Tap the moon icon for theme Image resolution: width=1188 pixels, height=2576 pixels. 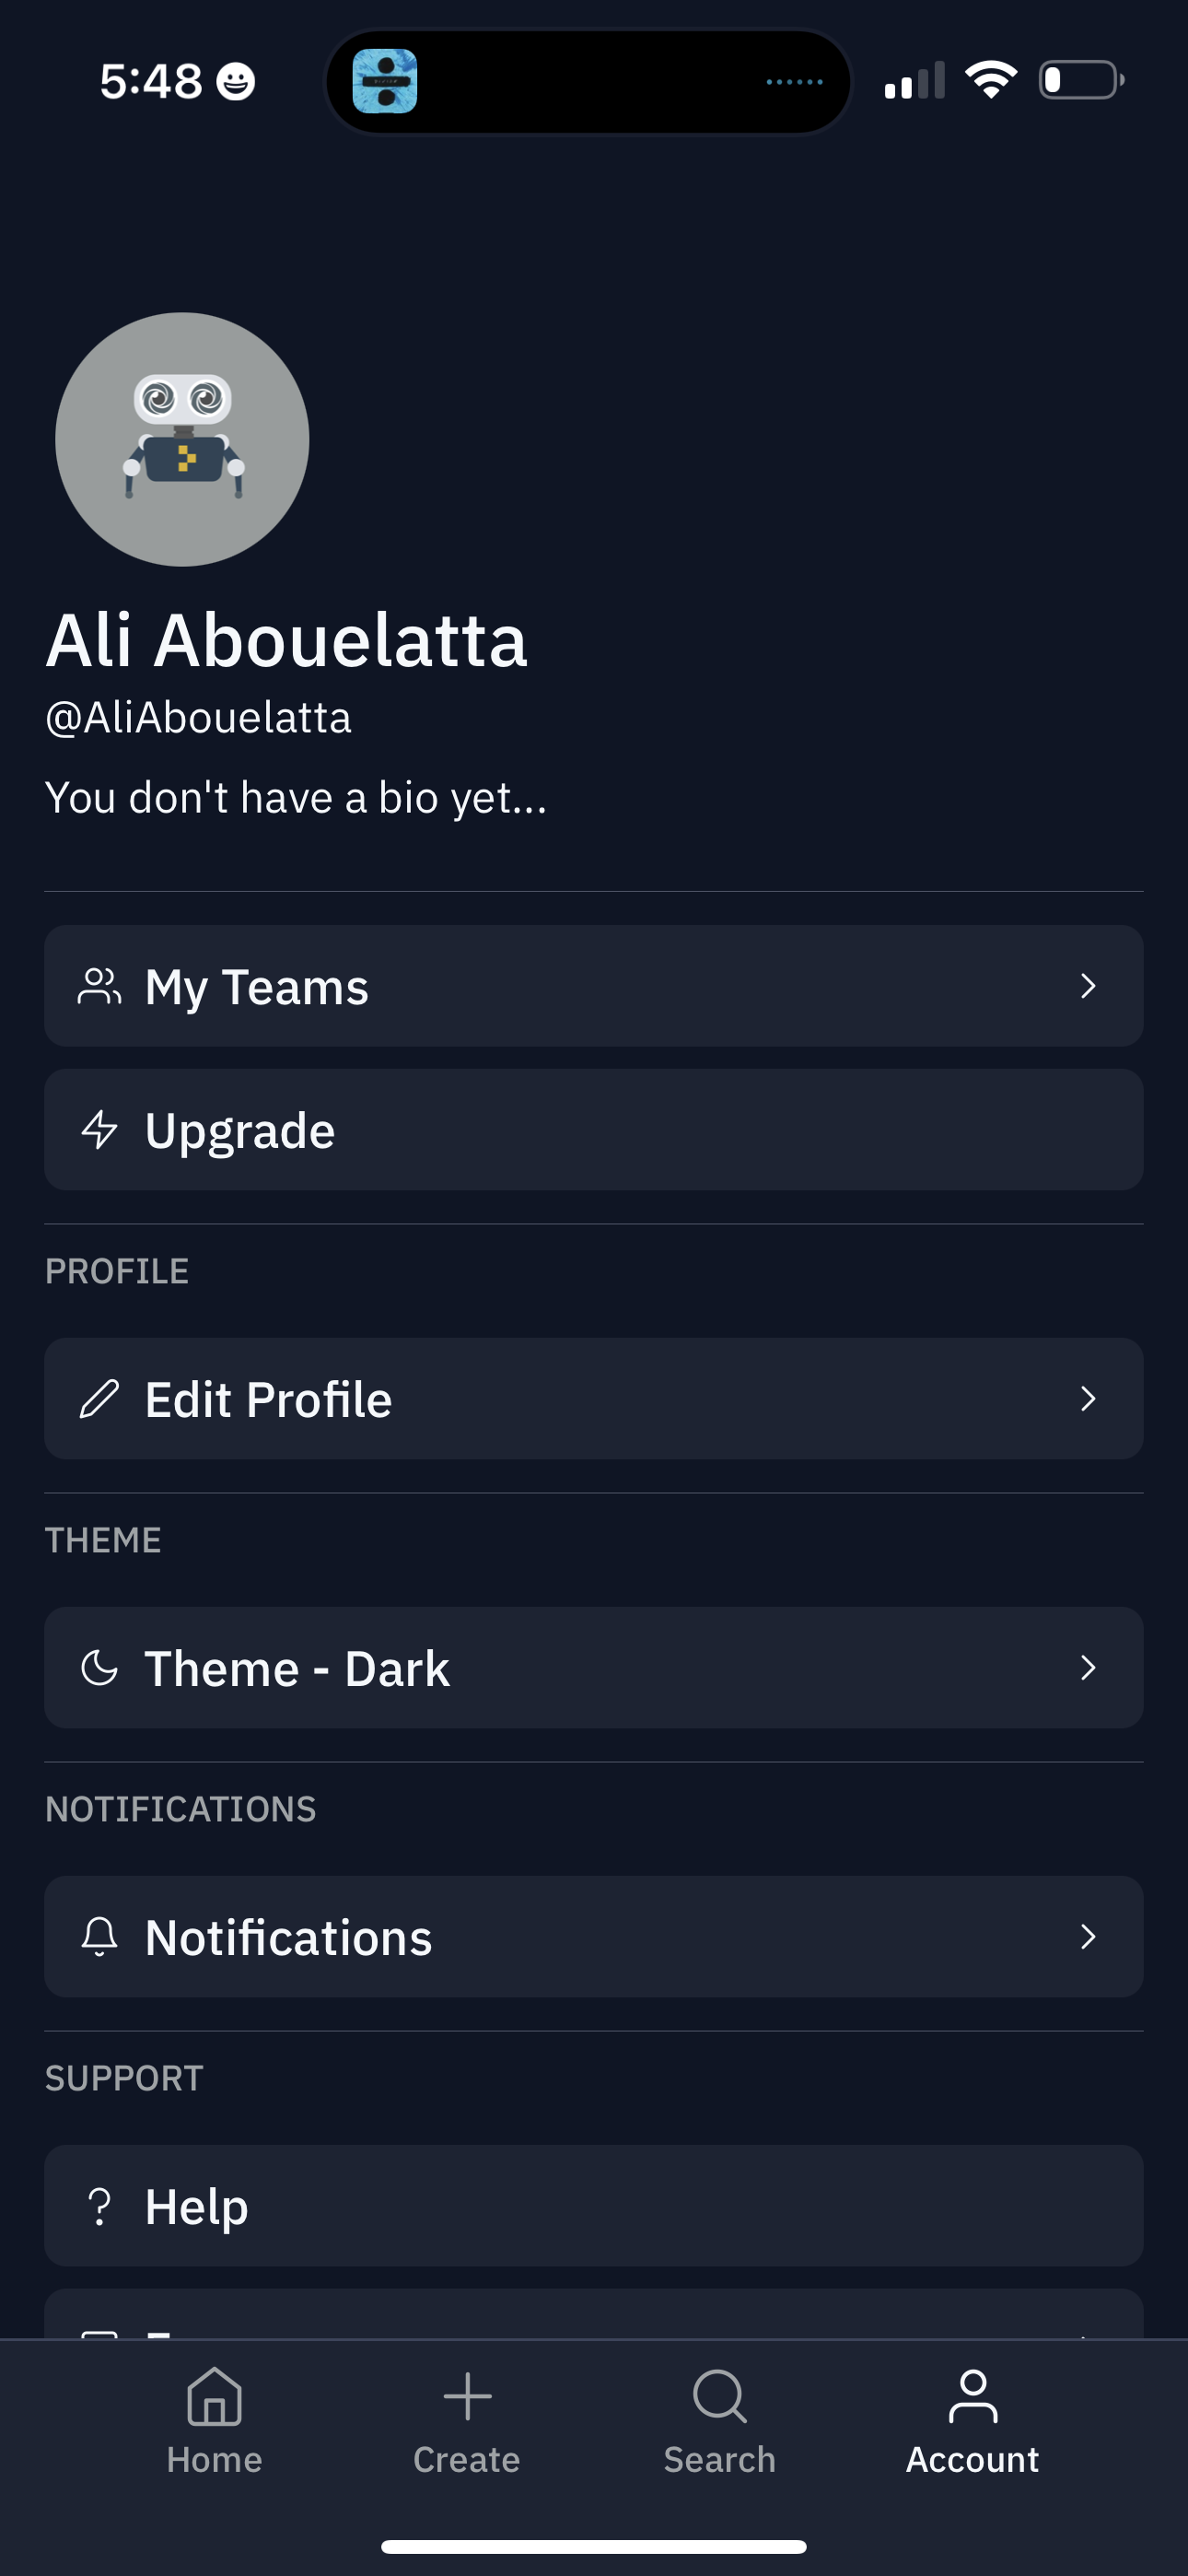[x=99, y=1668]
